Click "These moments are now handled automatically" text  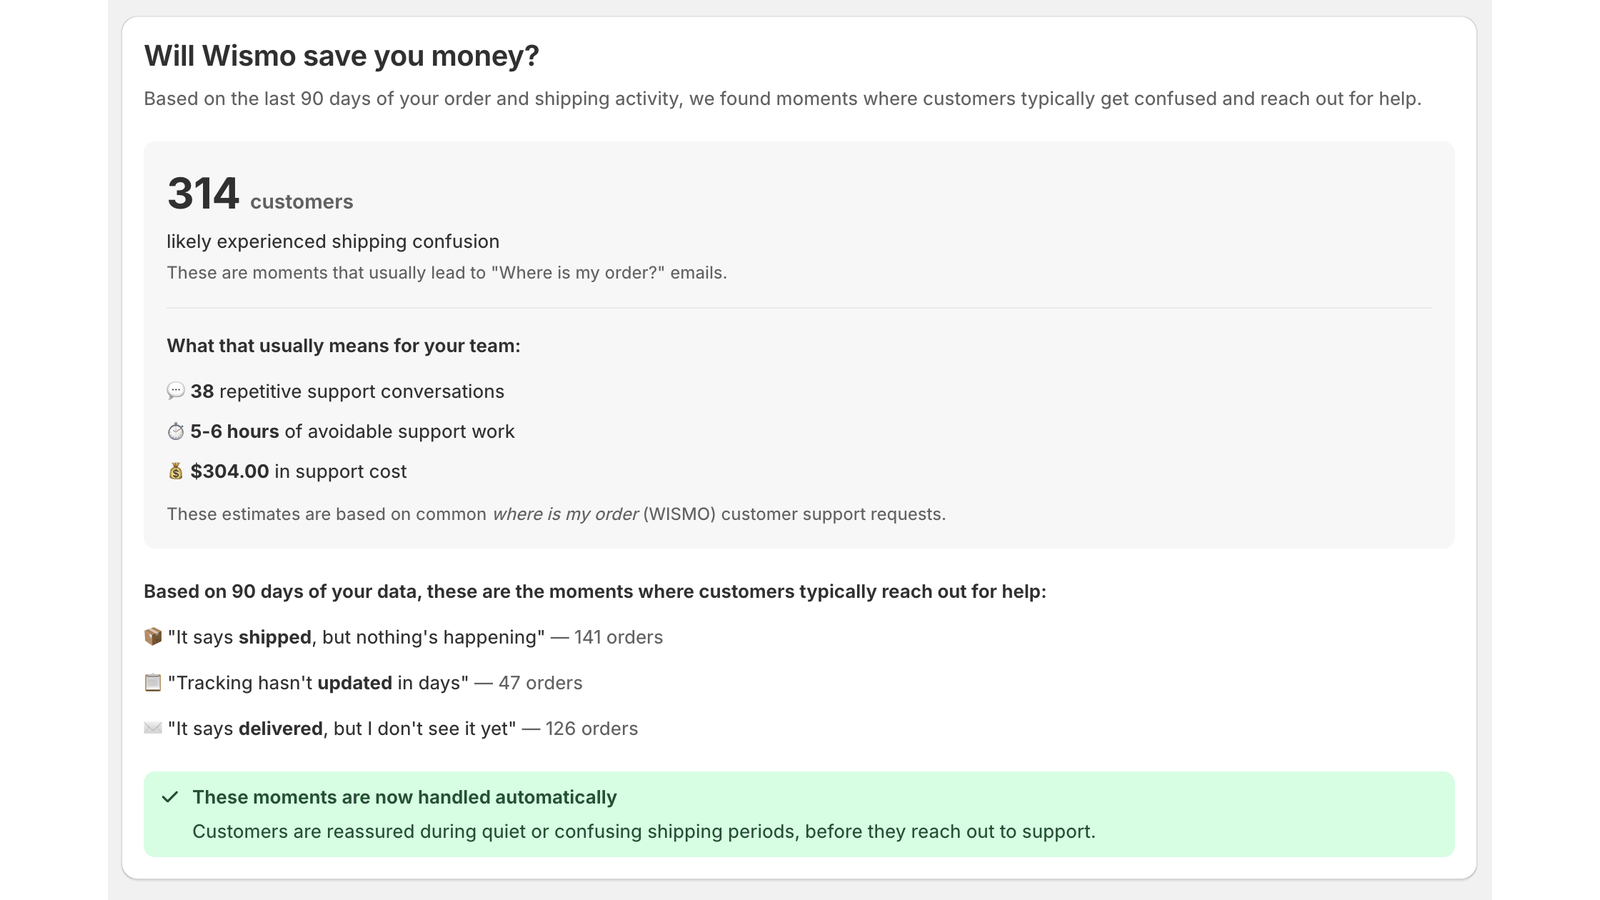click(404, 797)
